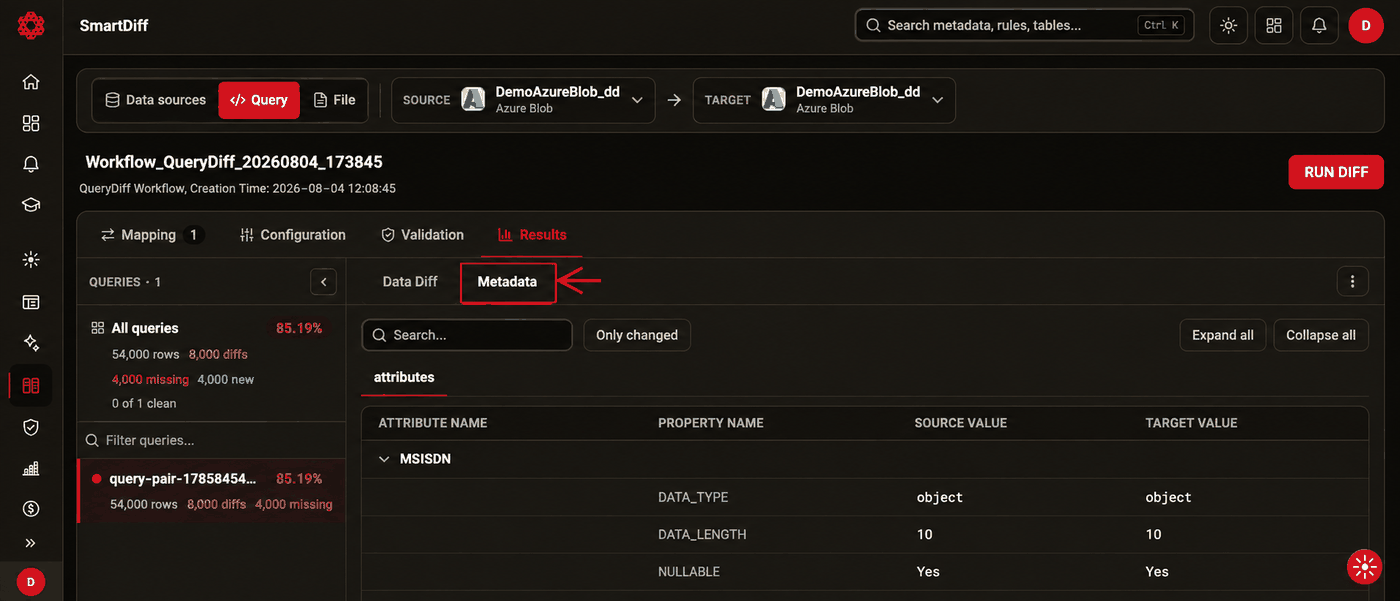Click the Filter queries input

click(211, 440)
